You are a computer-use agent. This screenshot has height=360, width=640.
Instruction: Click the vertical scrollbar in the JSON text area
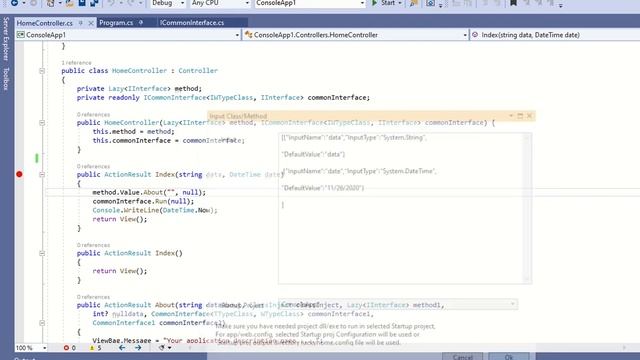click(527, 208)
